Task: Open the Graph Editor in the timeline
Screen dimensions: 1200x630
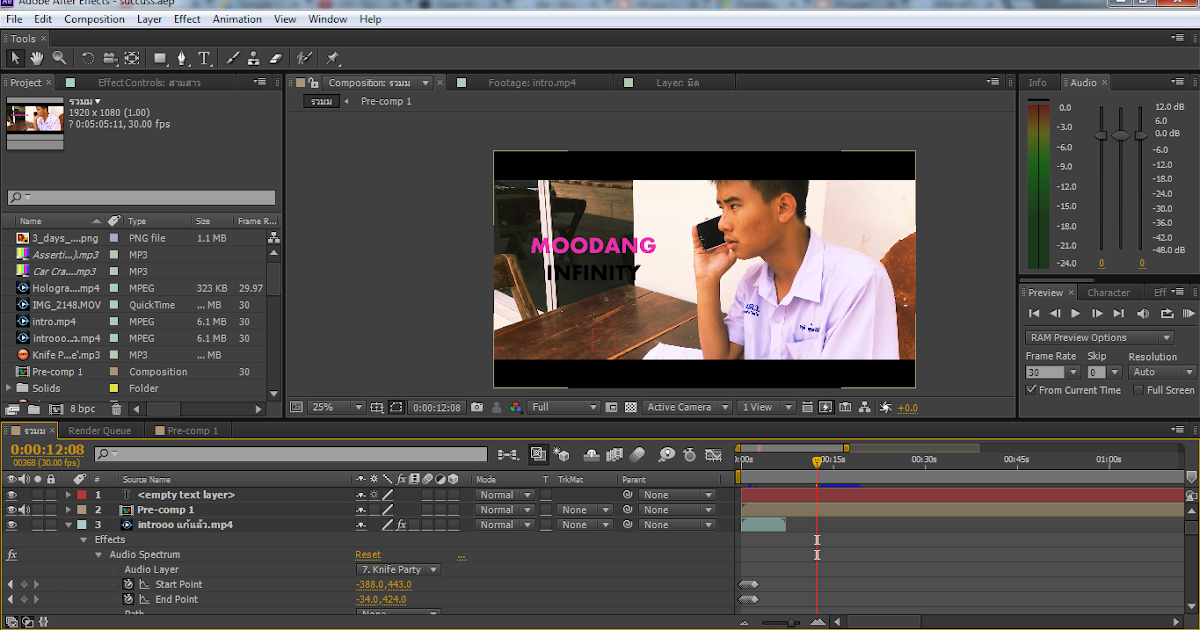Action: click(x=713, y=455)
